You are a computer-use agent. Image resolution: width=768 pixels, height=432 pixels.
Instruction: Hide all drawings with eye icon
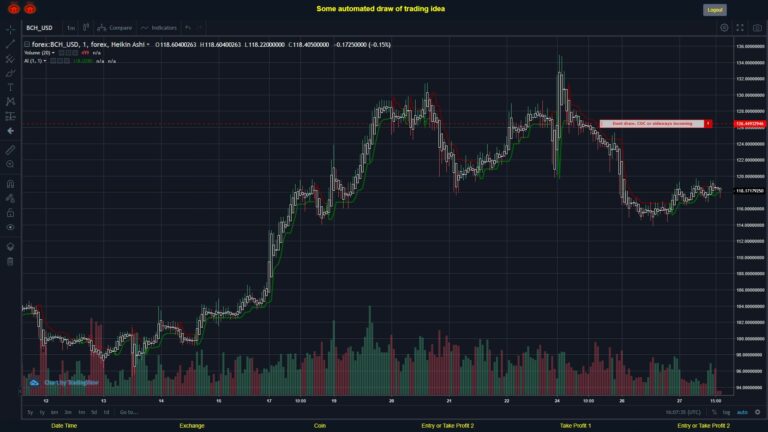pyautogui.click(x=10, y=227)
